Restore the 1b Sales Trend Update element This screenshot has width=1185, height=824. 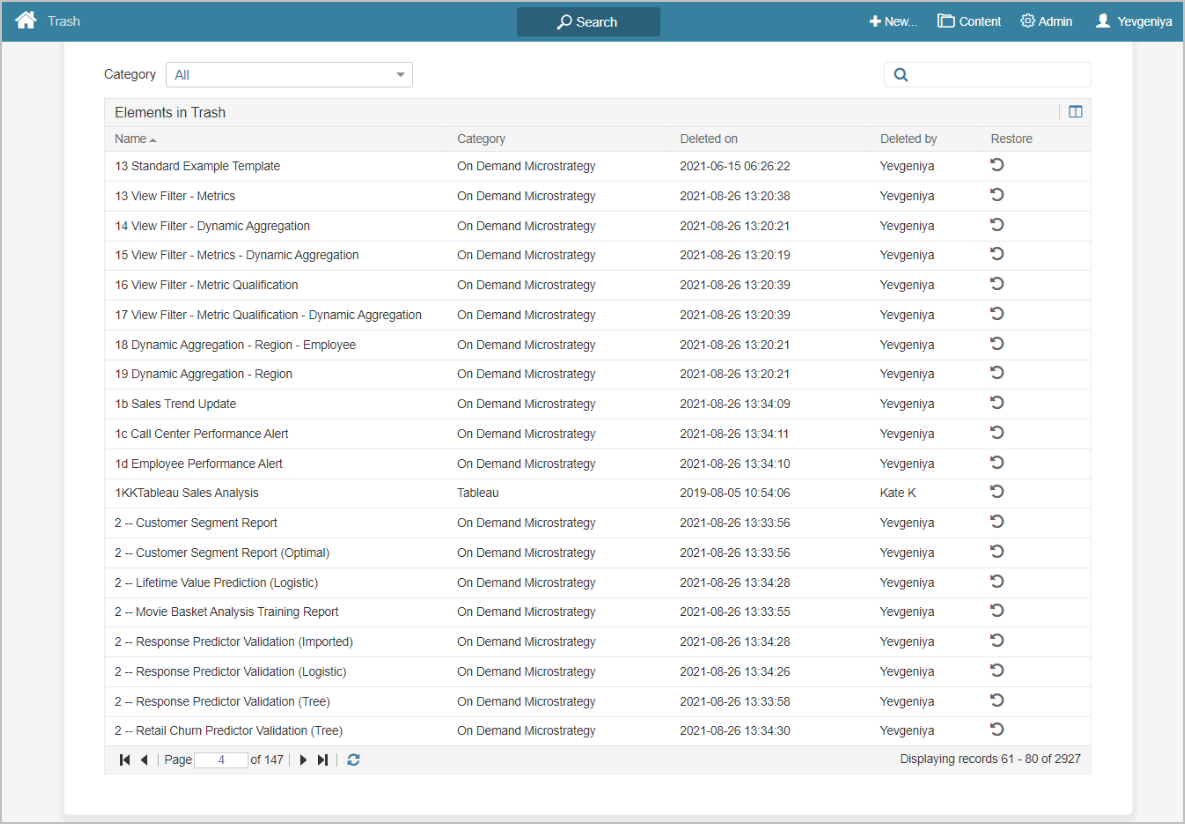[997, 403]
